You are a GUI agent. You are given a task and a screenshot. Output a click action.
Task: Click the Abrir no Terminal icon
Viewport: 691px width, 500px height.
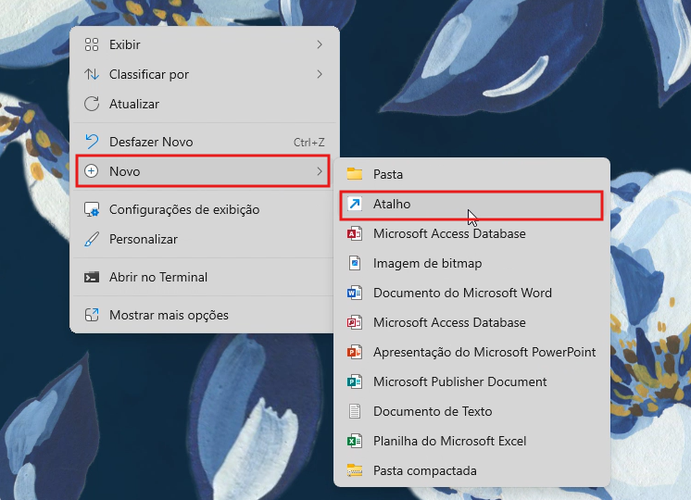tap(91, 277)
